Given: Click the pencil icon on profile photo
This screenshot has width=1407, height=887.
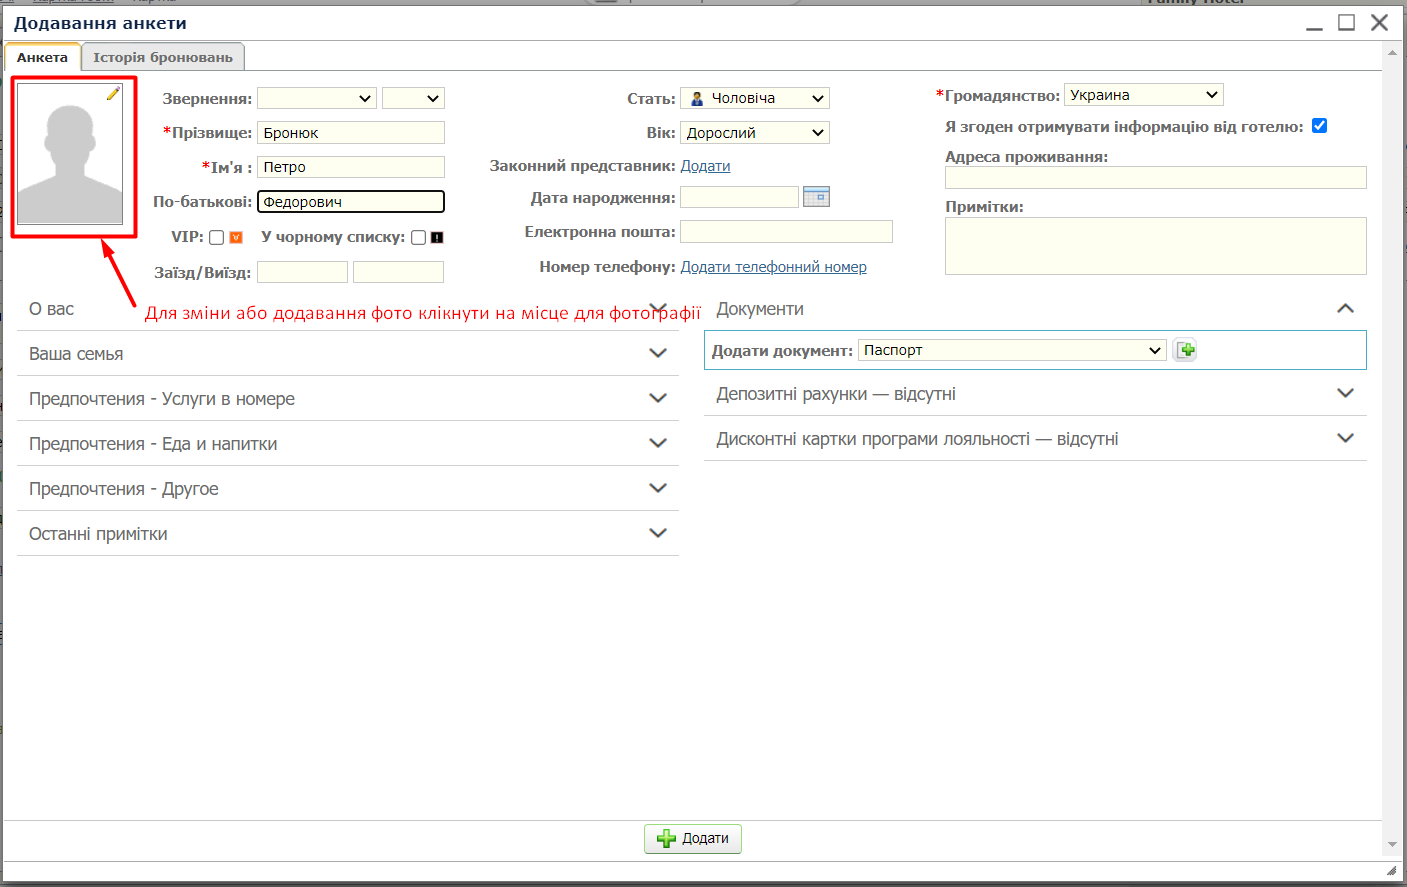Looking at the screenshot, I should pyautogui.click(x=113, y=93).
